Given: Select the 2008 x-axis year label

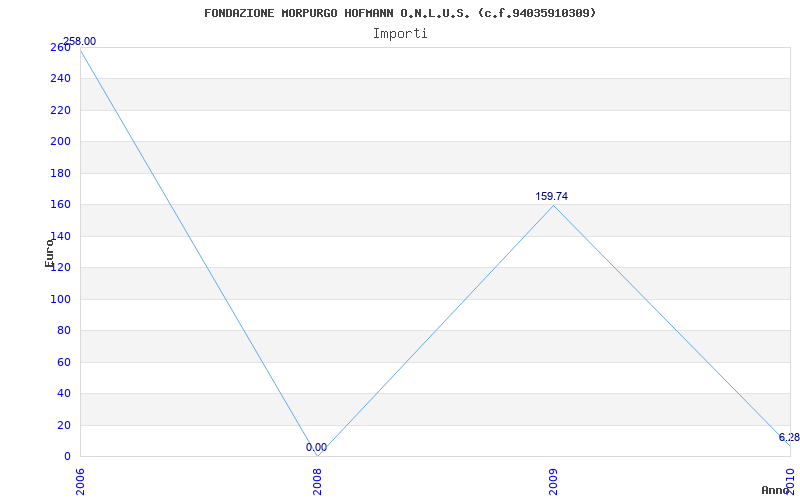Looking at the screenshot, I should [x=317, y=482].
